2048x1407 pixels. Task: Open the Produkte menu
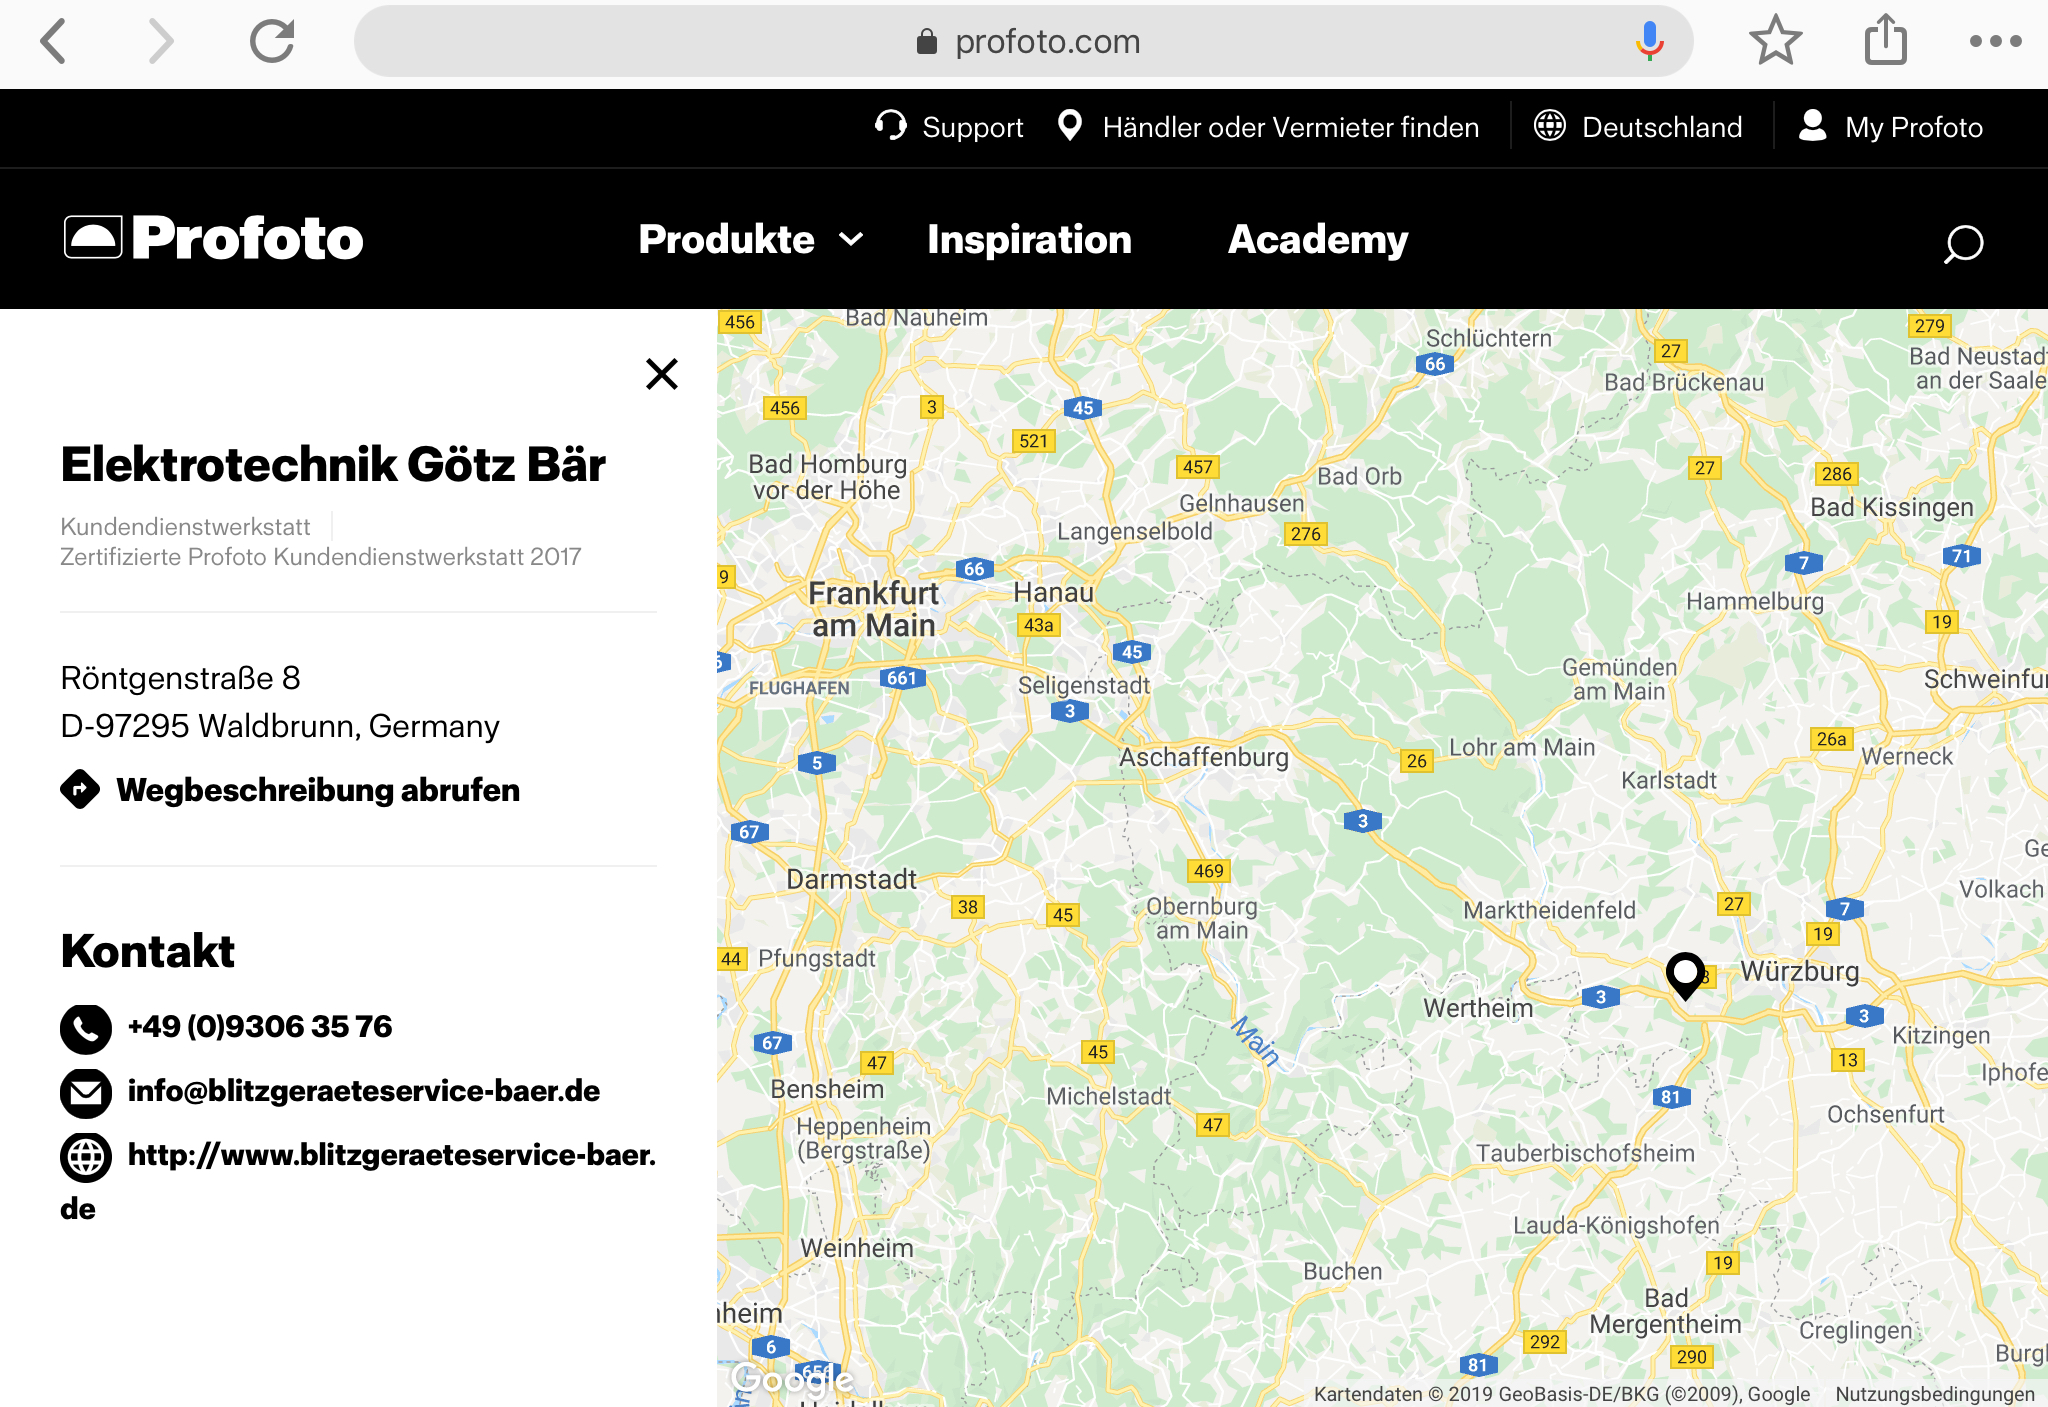727,239
